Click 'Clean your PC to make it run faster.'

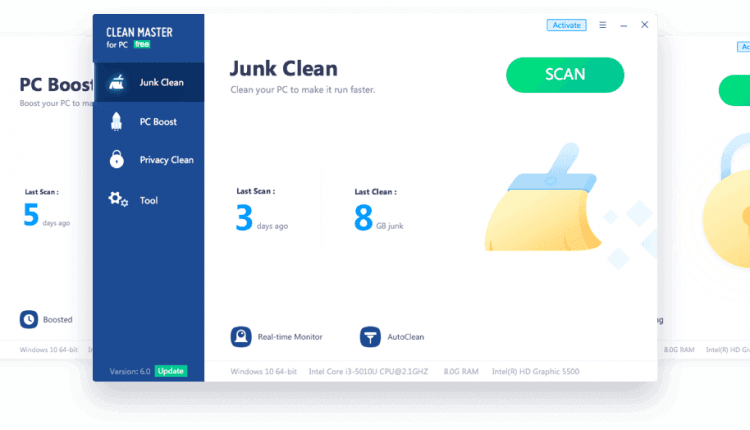point(303,89)
